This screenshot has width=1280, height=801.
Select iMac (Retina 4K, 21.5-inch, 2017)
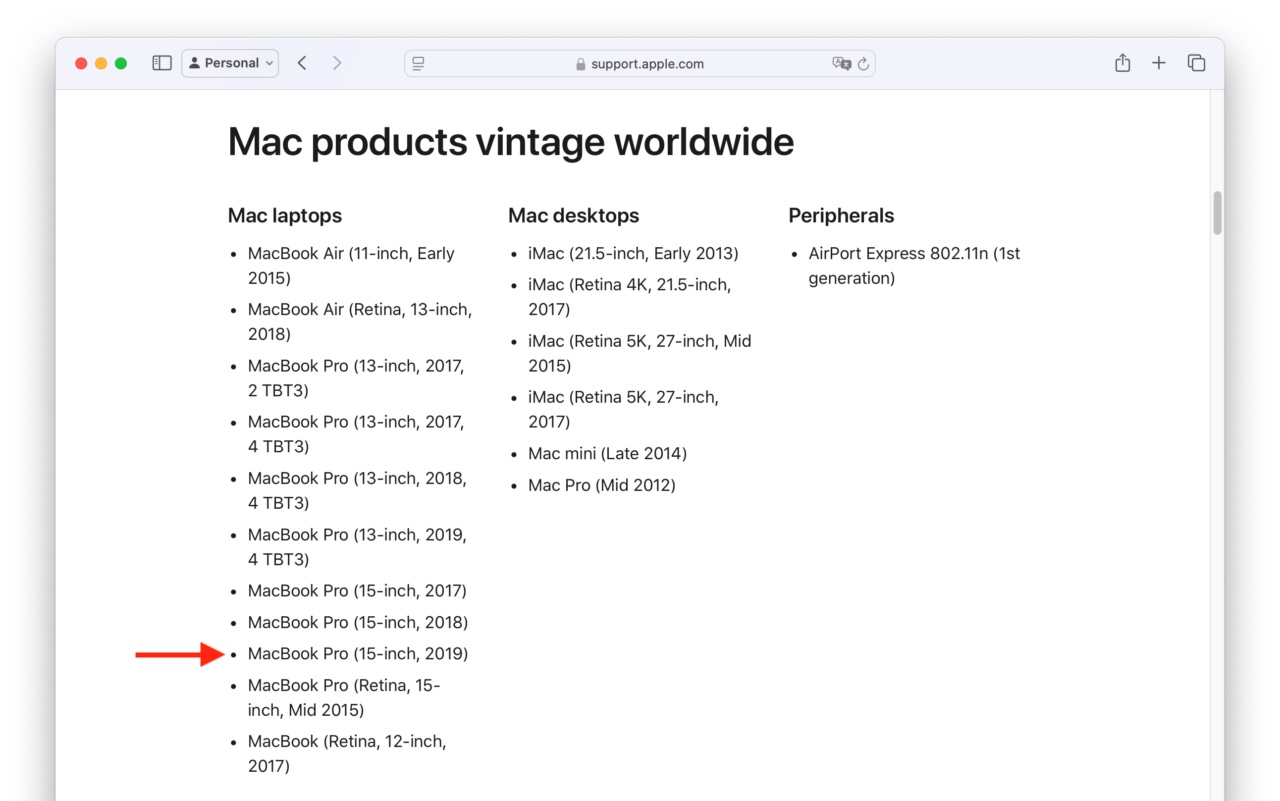coord(629,297)
